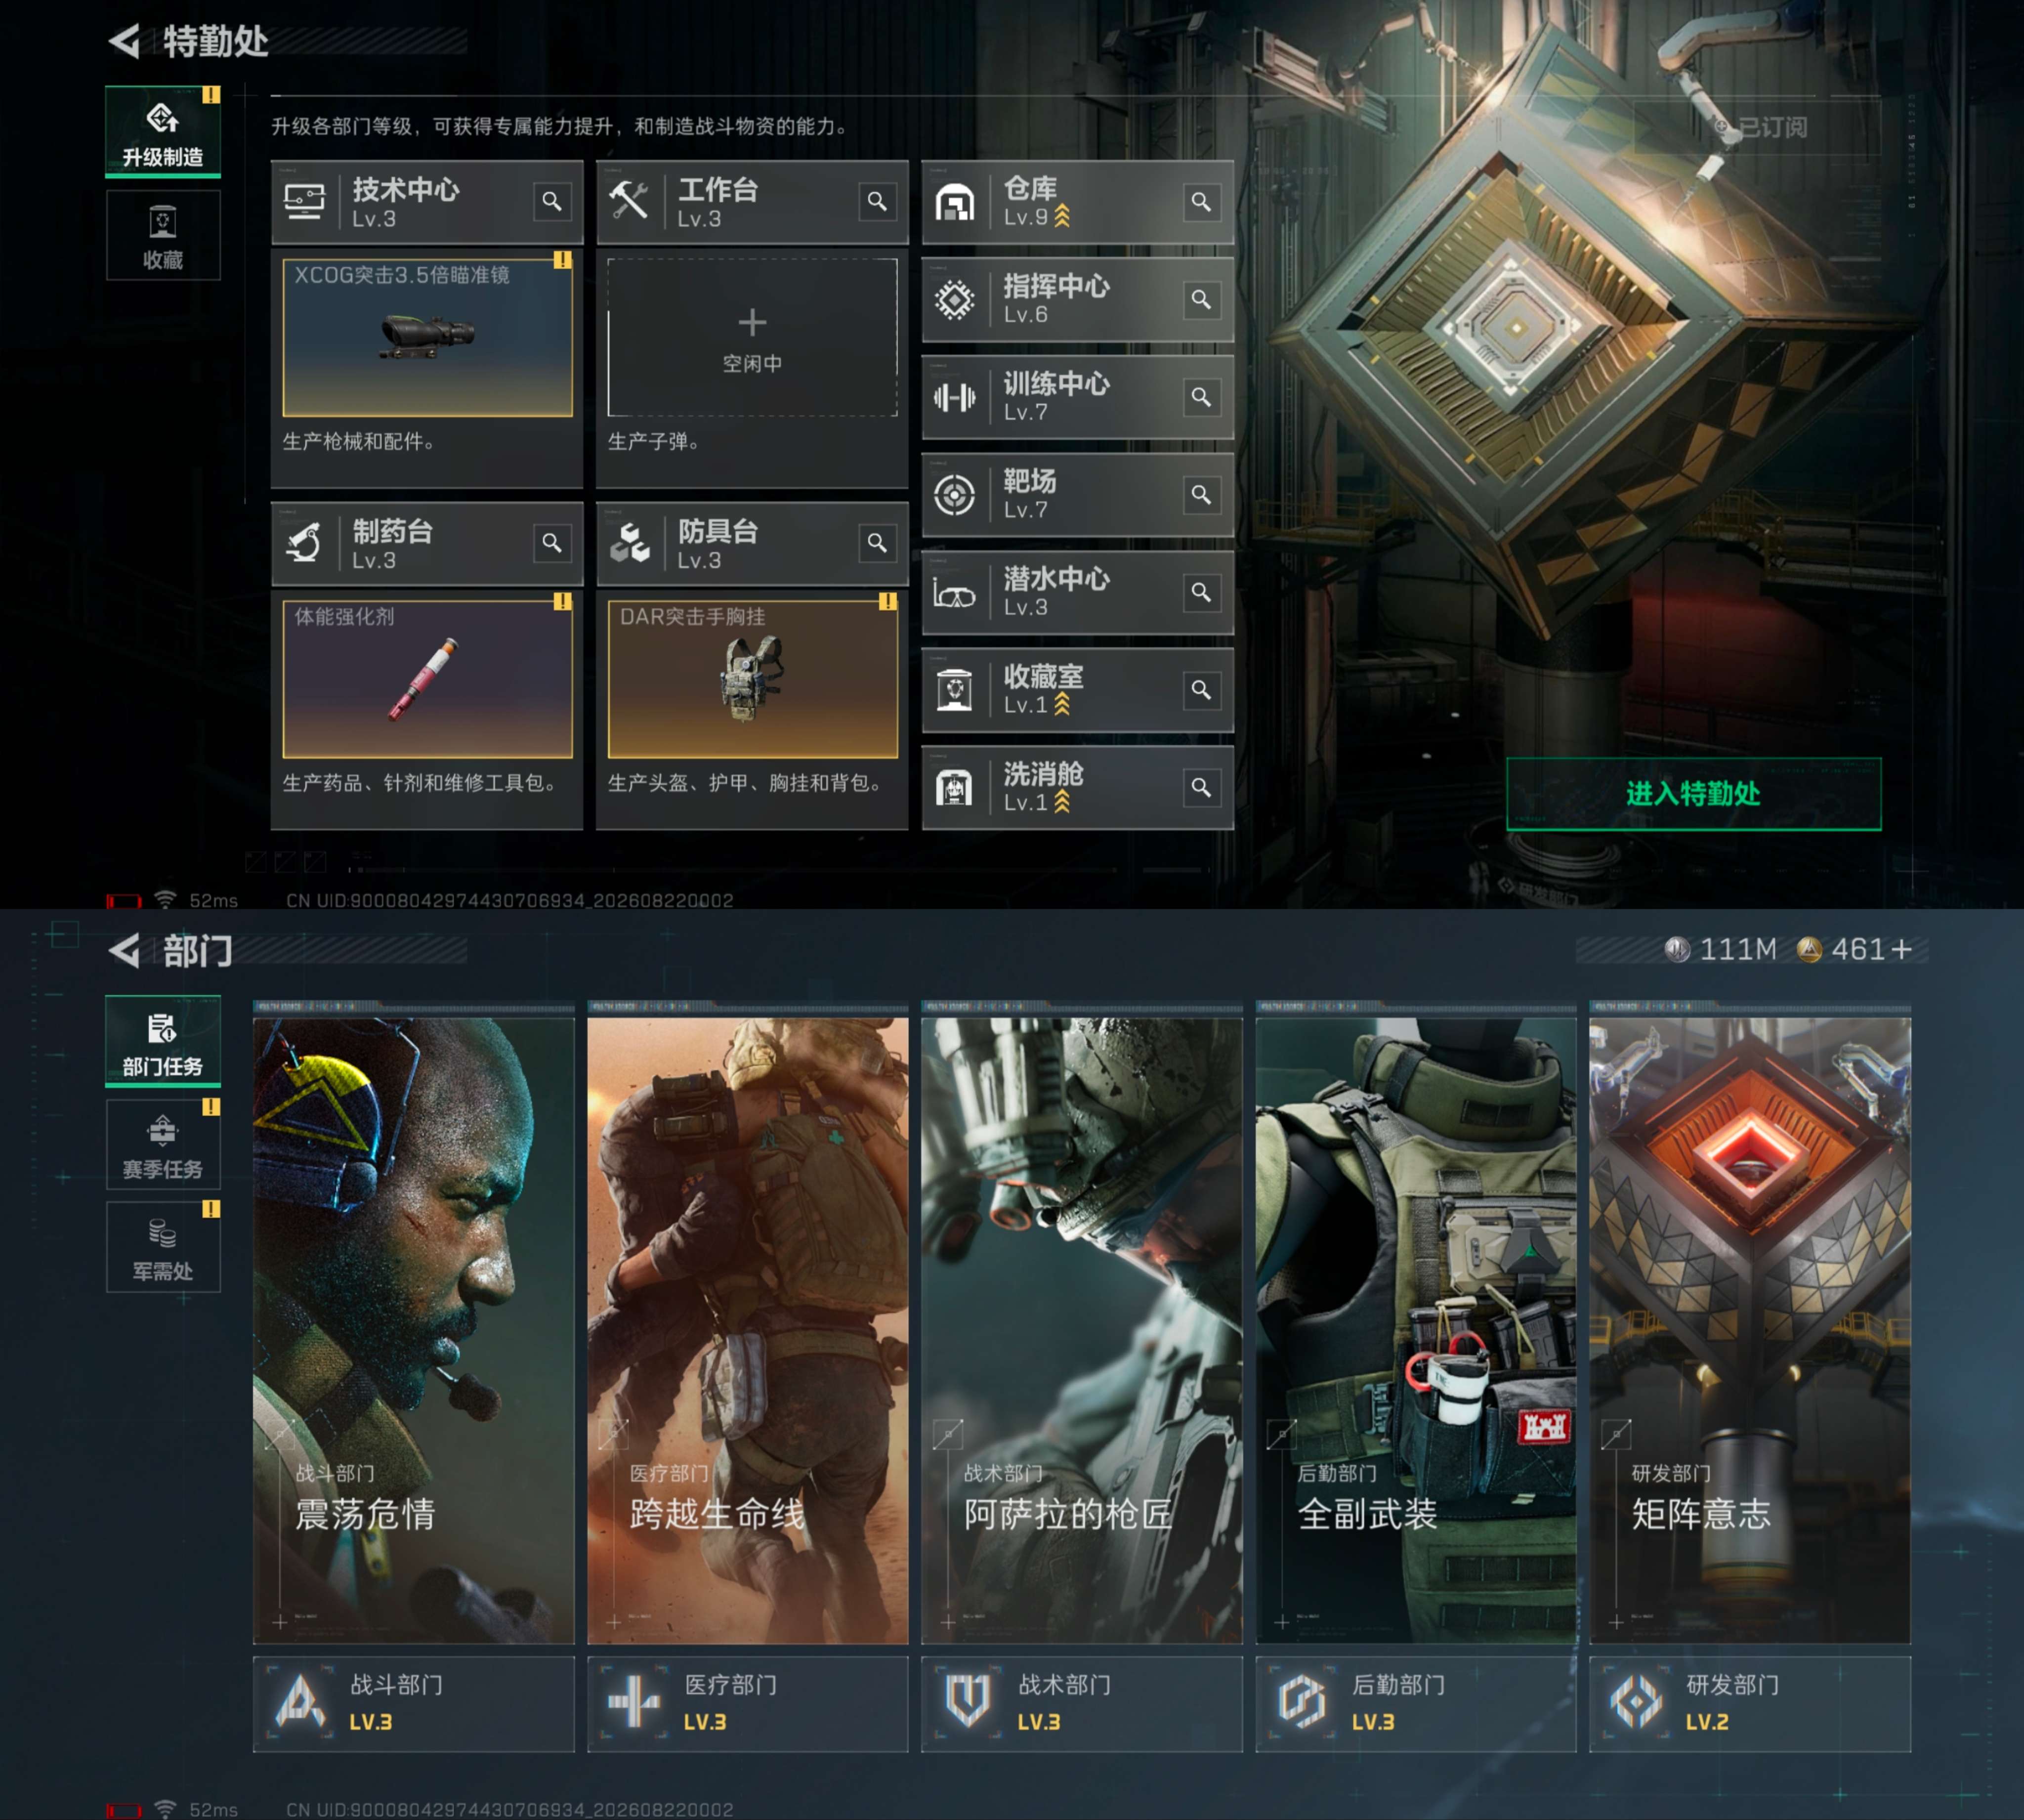Click the 进入特勤处 button
Viewport: 2024px width, 1820px height.
(x=1693, y=794)
